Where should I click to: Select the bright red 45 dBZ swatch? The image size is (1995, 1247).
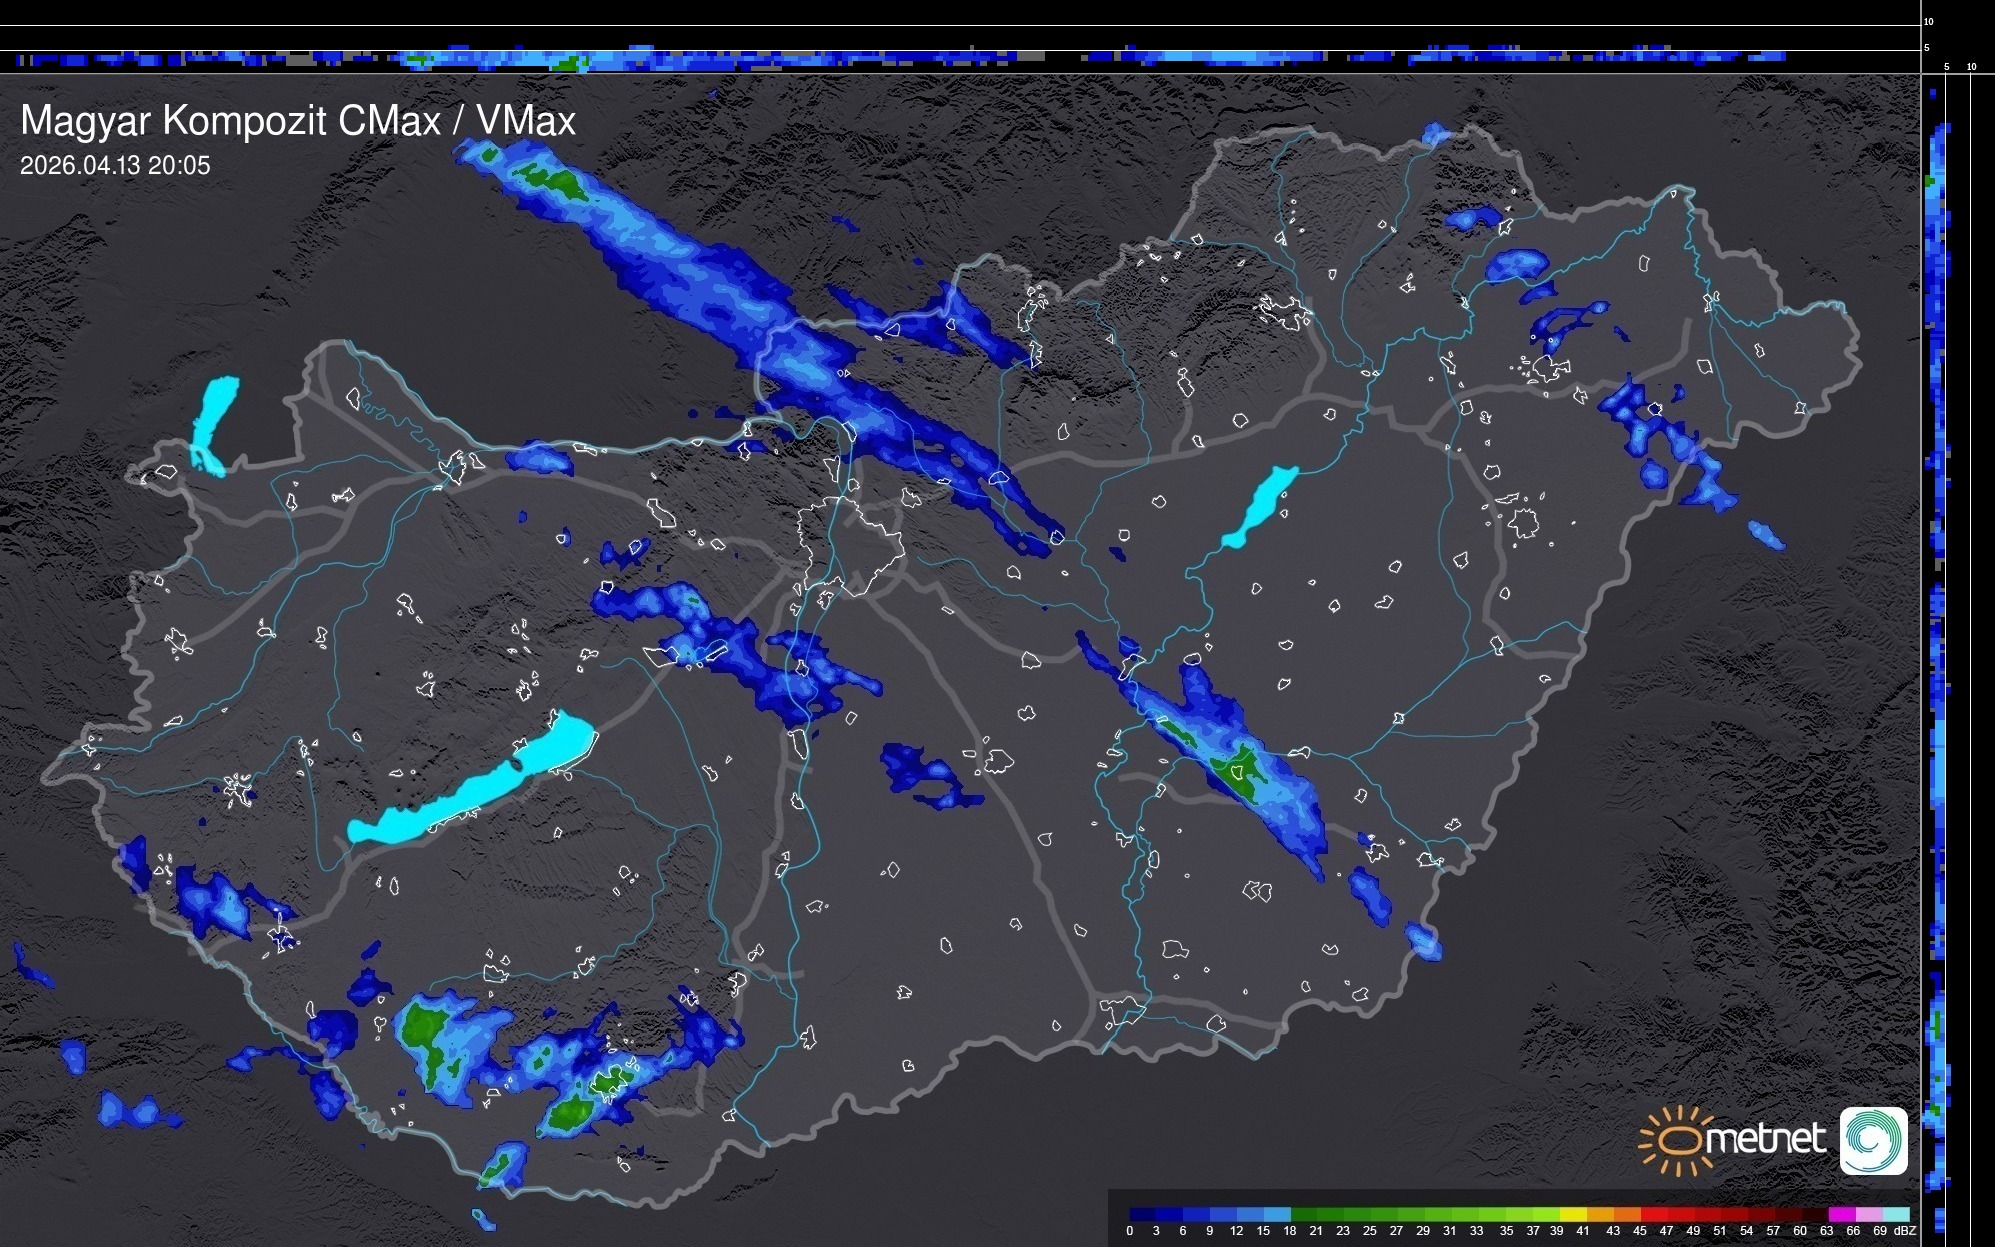coord(1654,1214)
